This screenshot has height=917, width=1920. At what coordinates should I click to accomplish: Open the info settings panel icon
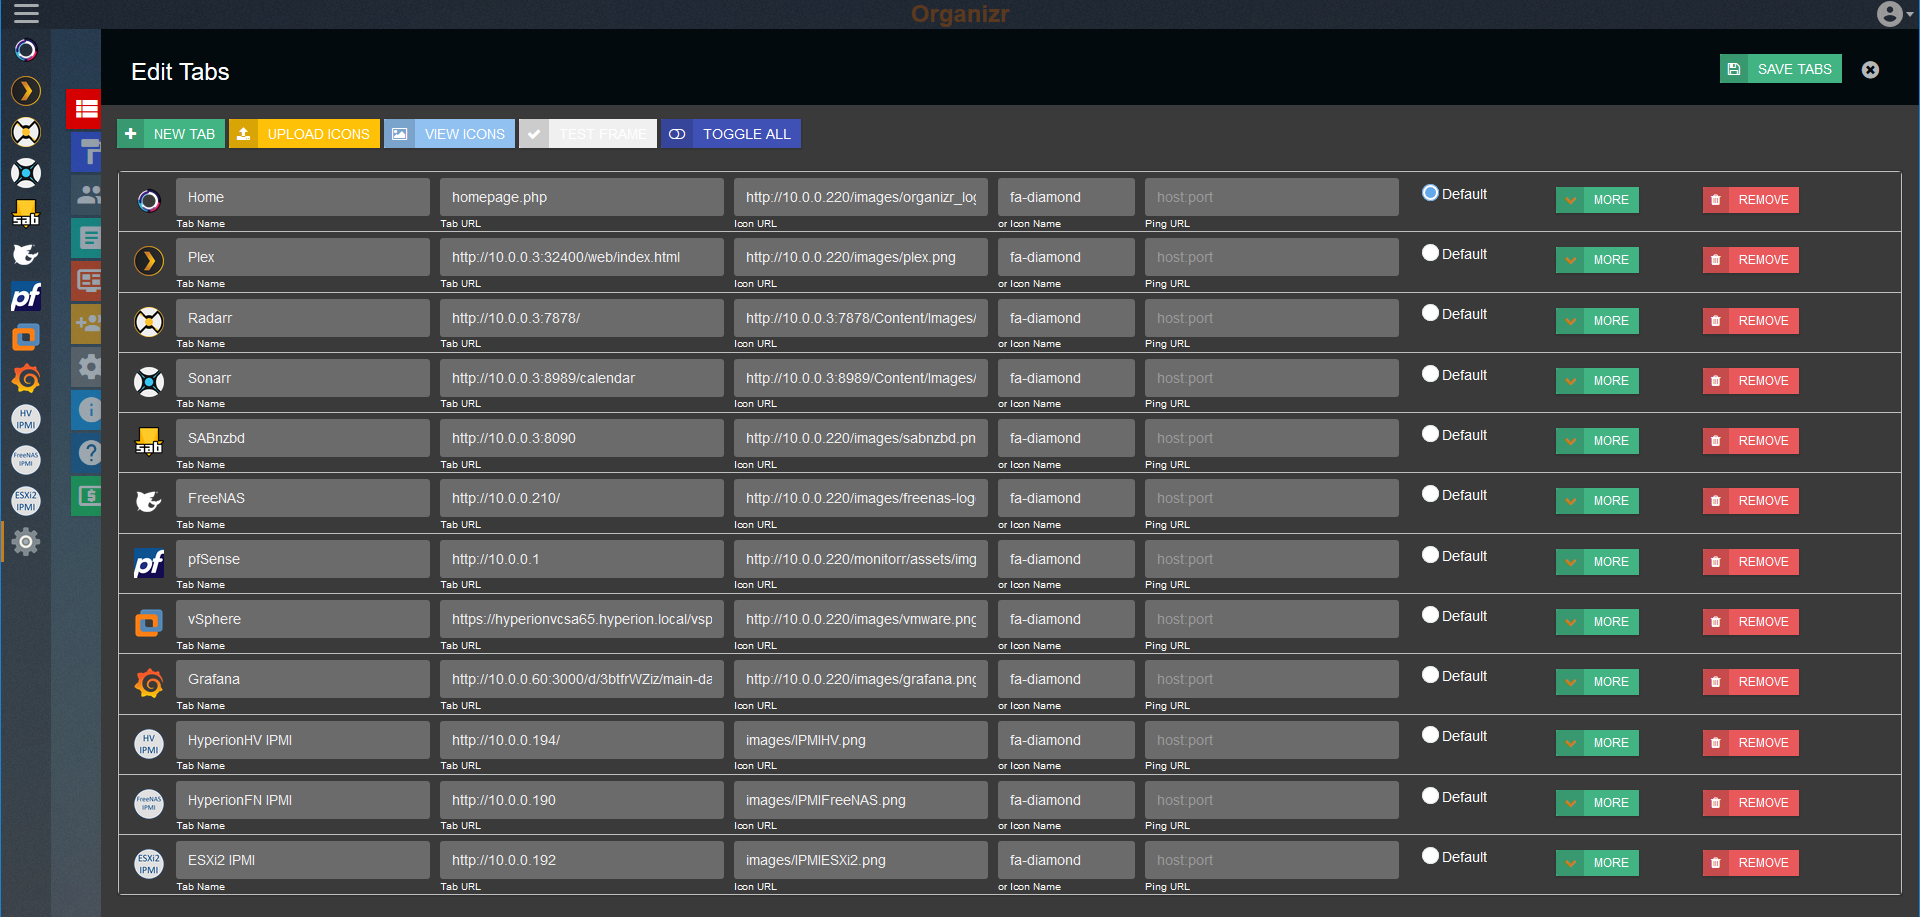(x=88, y=409)
